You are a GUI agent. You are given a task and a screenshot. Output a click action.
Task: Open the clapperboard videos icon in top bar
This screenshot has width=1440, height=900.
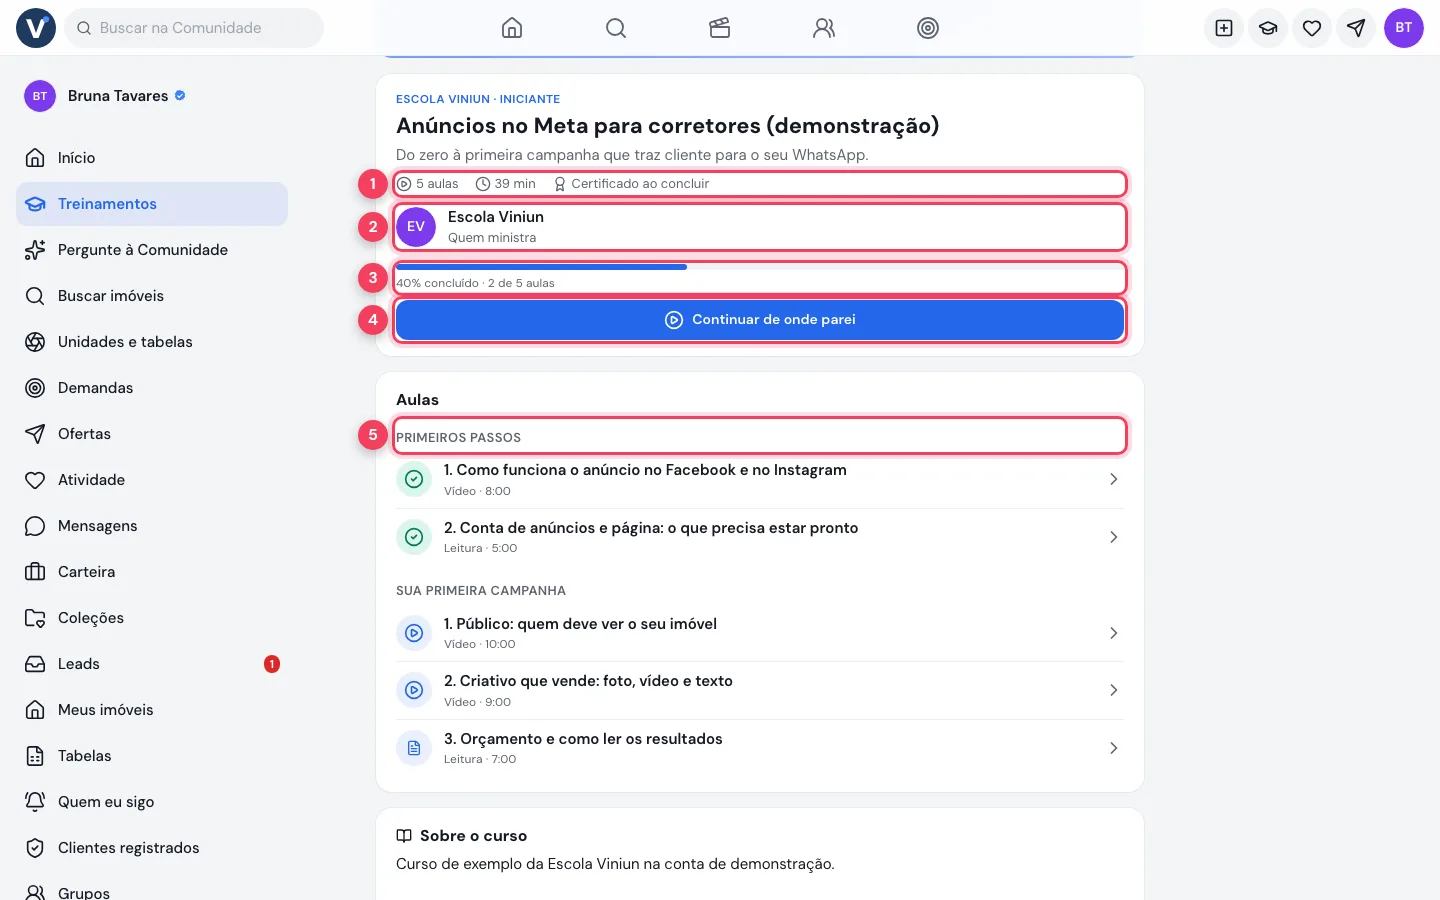pyautogui.click(x=720, y=28)
